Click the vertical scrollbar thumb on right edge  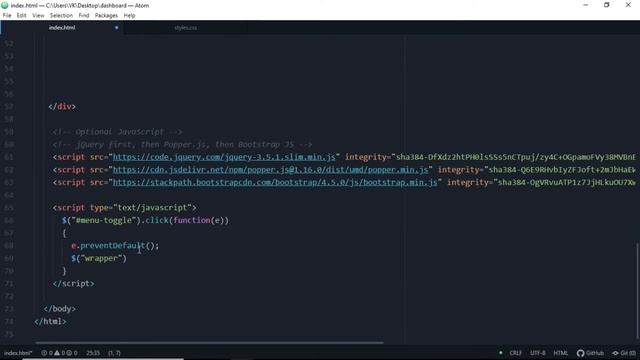(x=637, y=291)
